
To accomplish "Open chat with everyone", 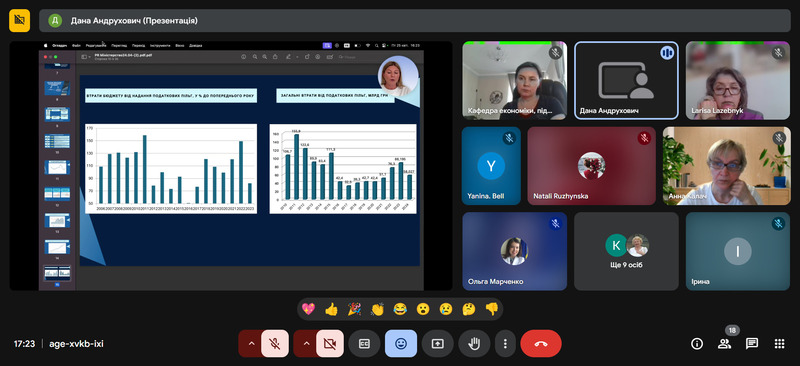I will coord(752,344).
